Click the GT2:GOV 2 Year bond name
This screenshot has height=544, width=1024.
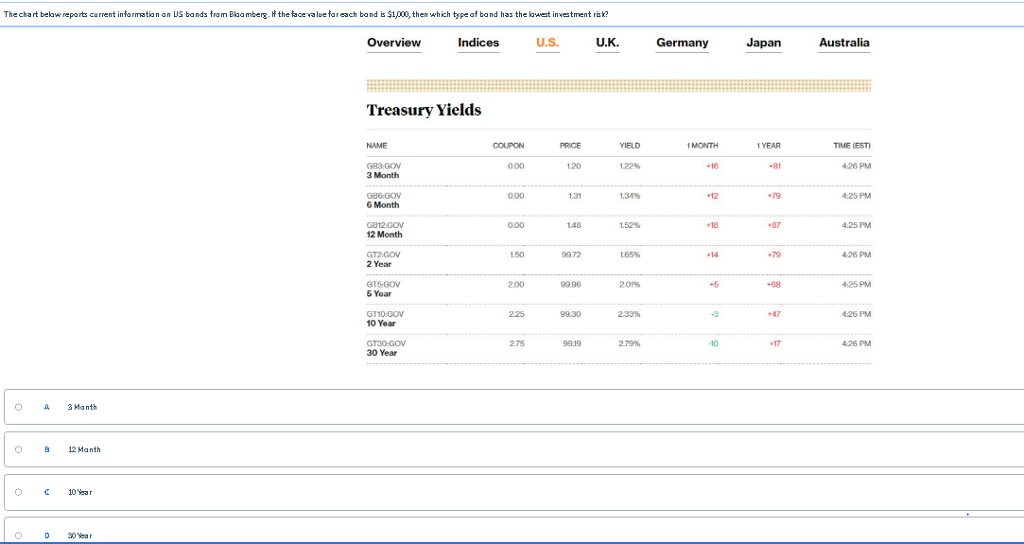pyautogui.click(x=384, y=259)
